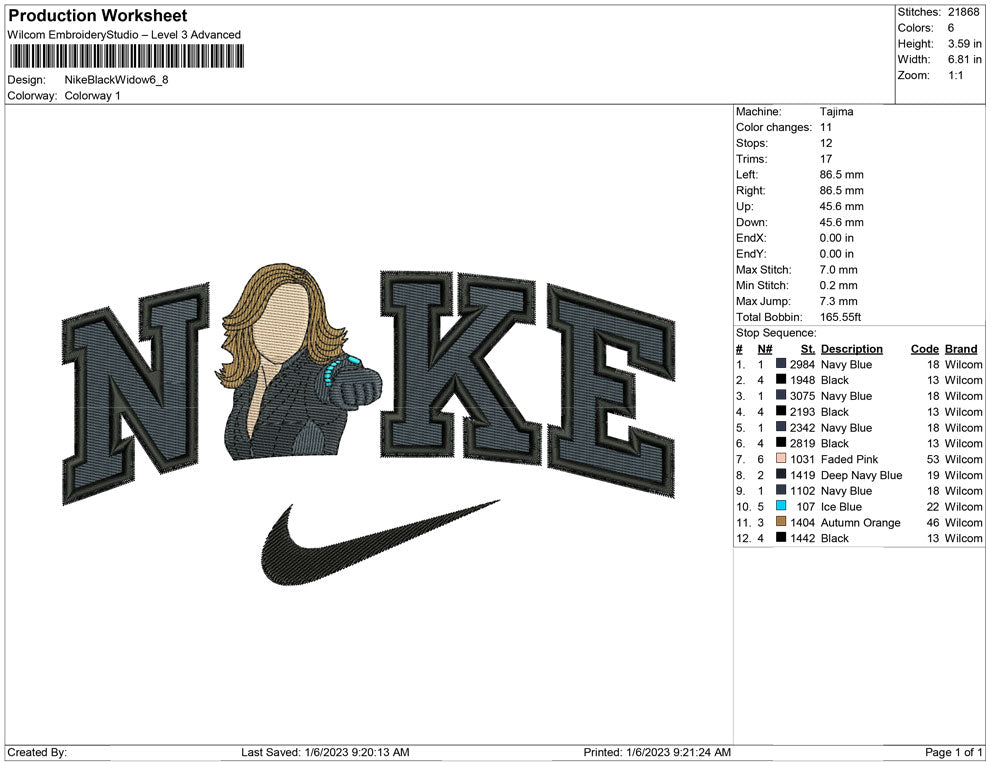Click the 'N#' column header
Screen dimensions: 990x762
click(x=765, y=348)
